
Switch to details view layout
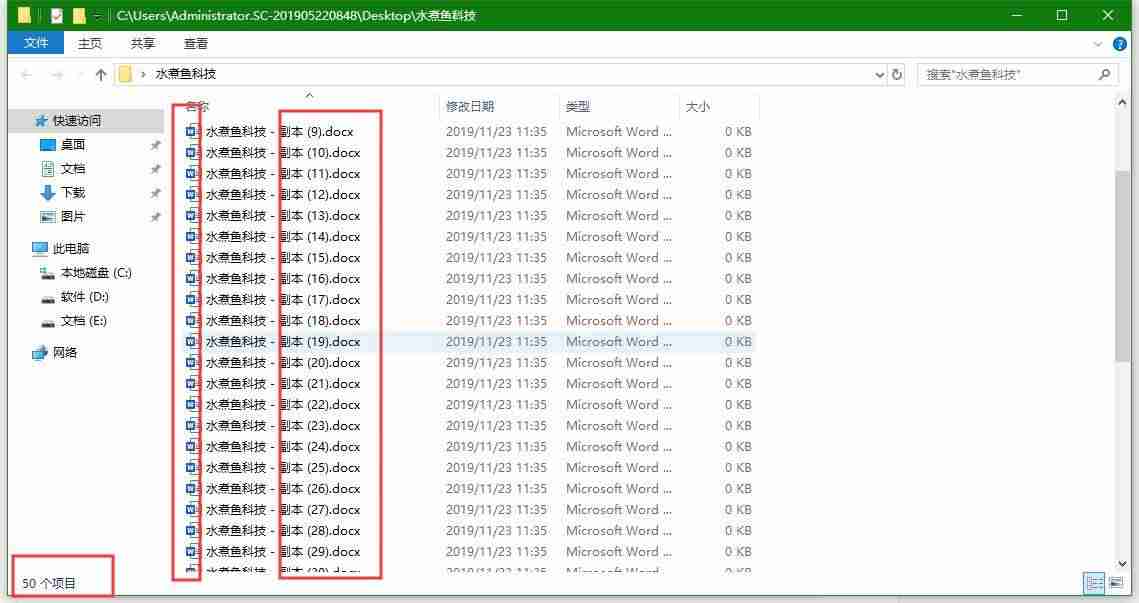point(1094,583)
